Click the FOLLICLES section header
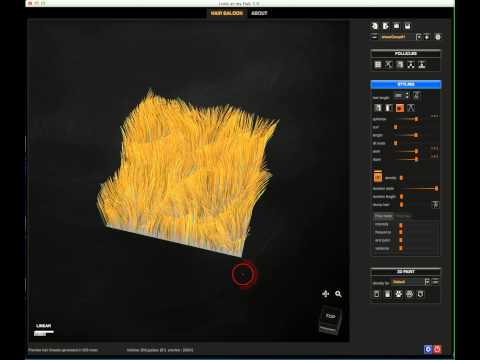The width and height of the screenshot is (480, 360). [406, 54]
